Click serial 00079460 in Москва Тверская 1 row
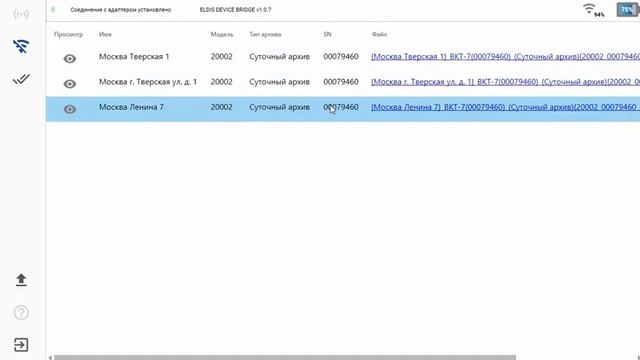 click(341, 56)
